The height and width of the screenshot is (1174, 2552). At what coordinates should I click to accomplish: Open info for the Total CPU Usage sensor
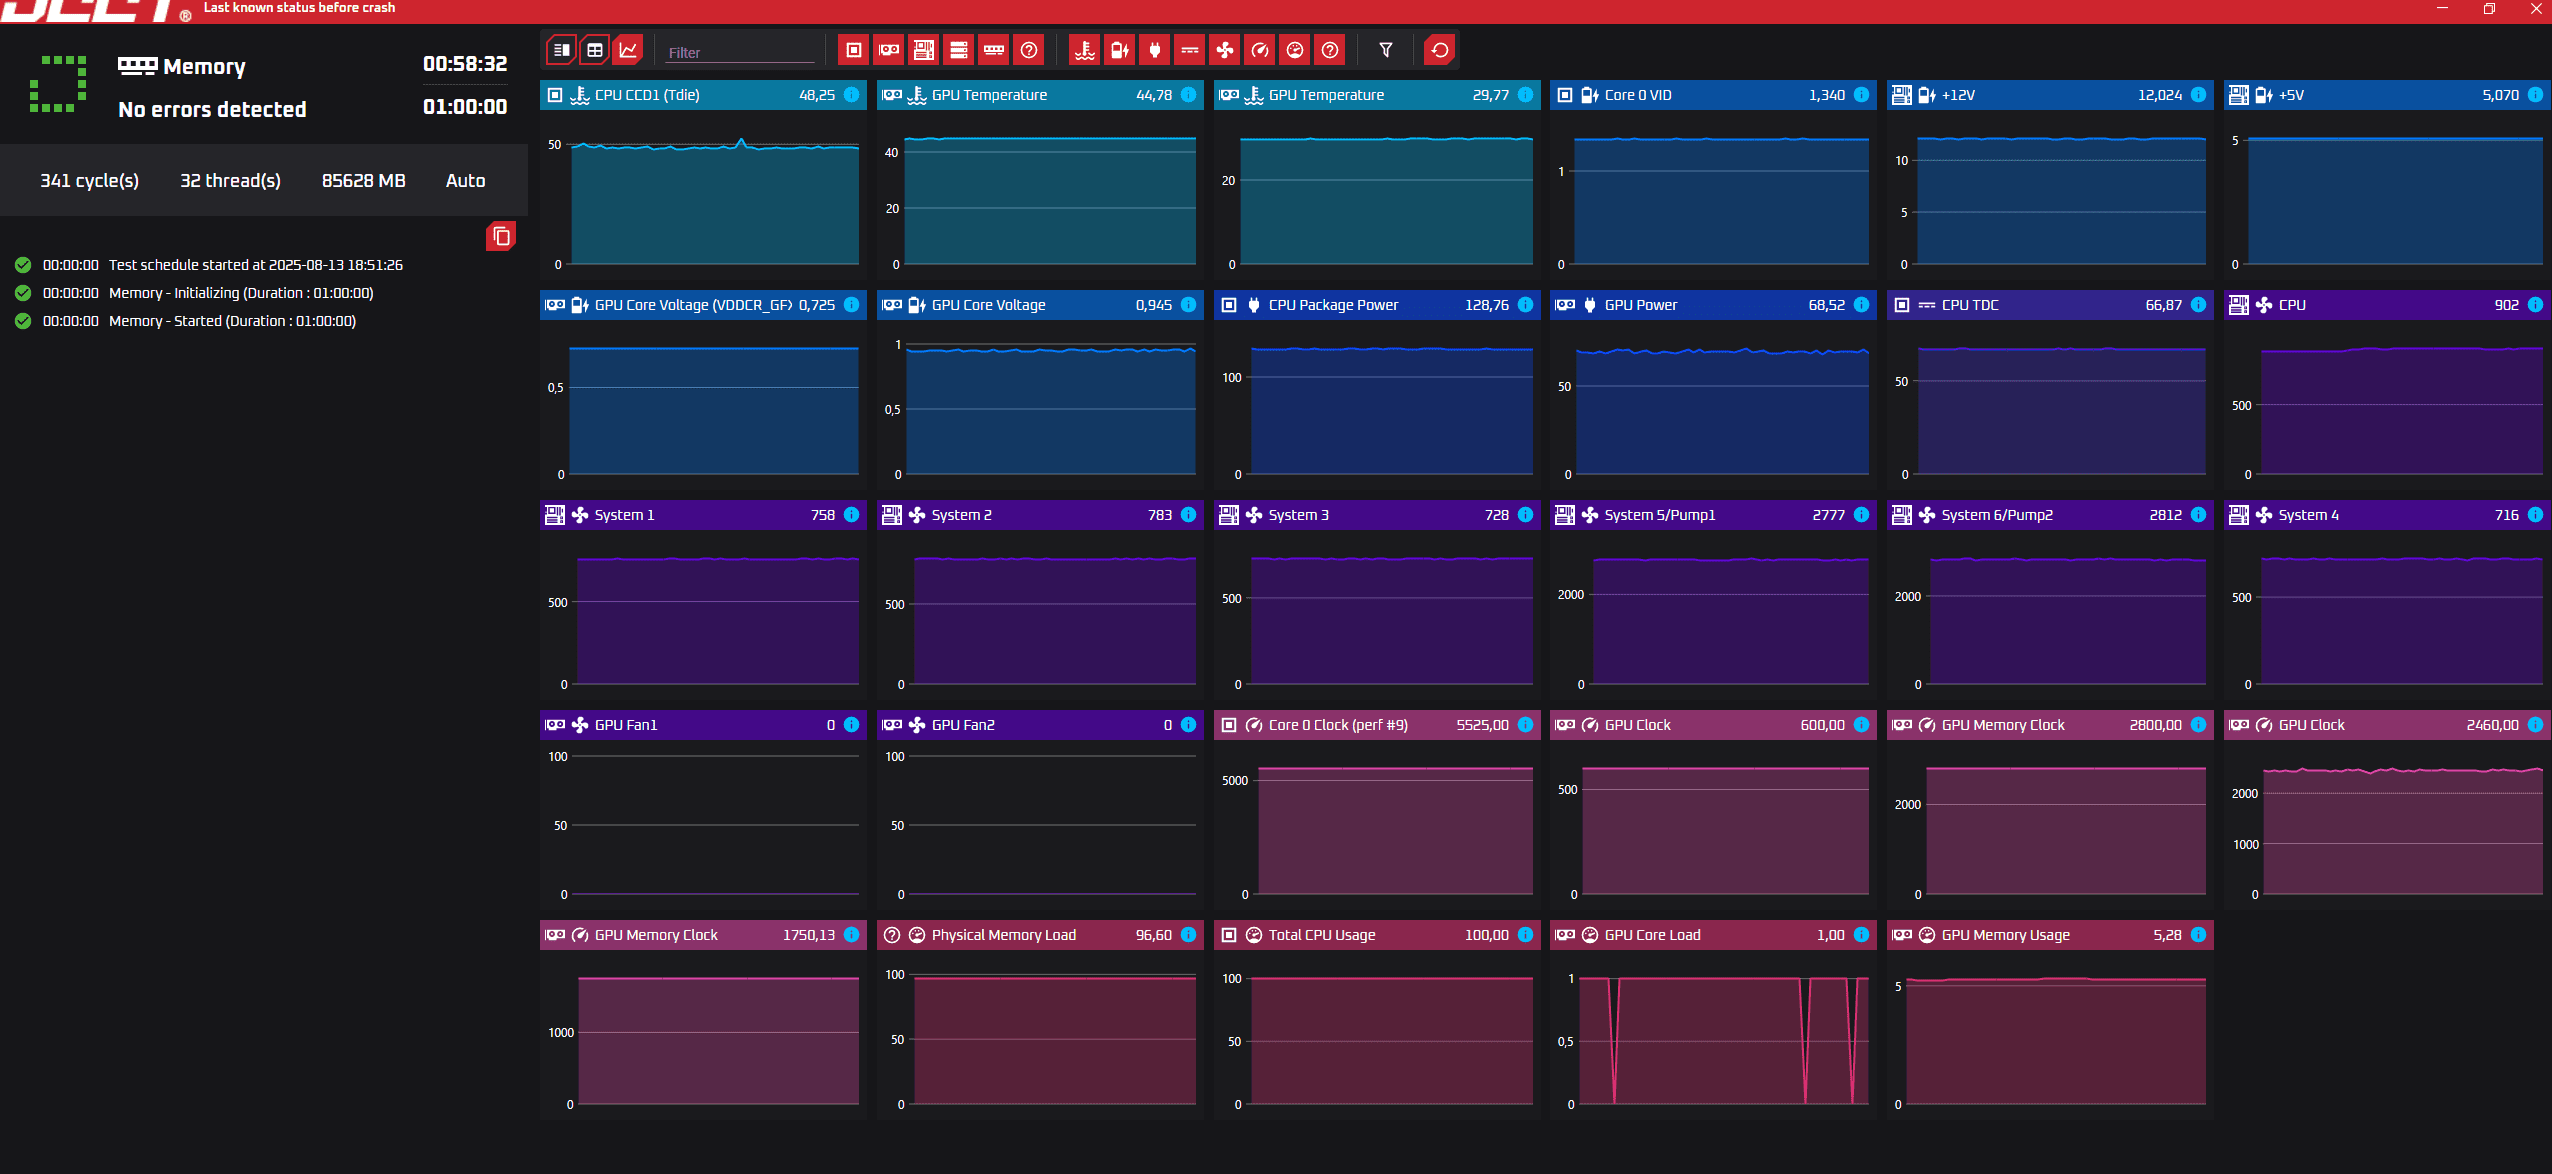(1524, 935)
